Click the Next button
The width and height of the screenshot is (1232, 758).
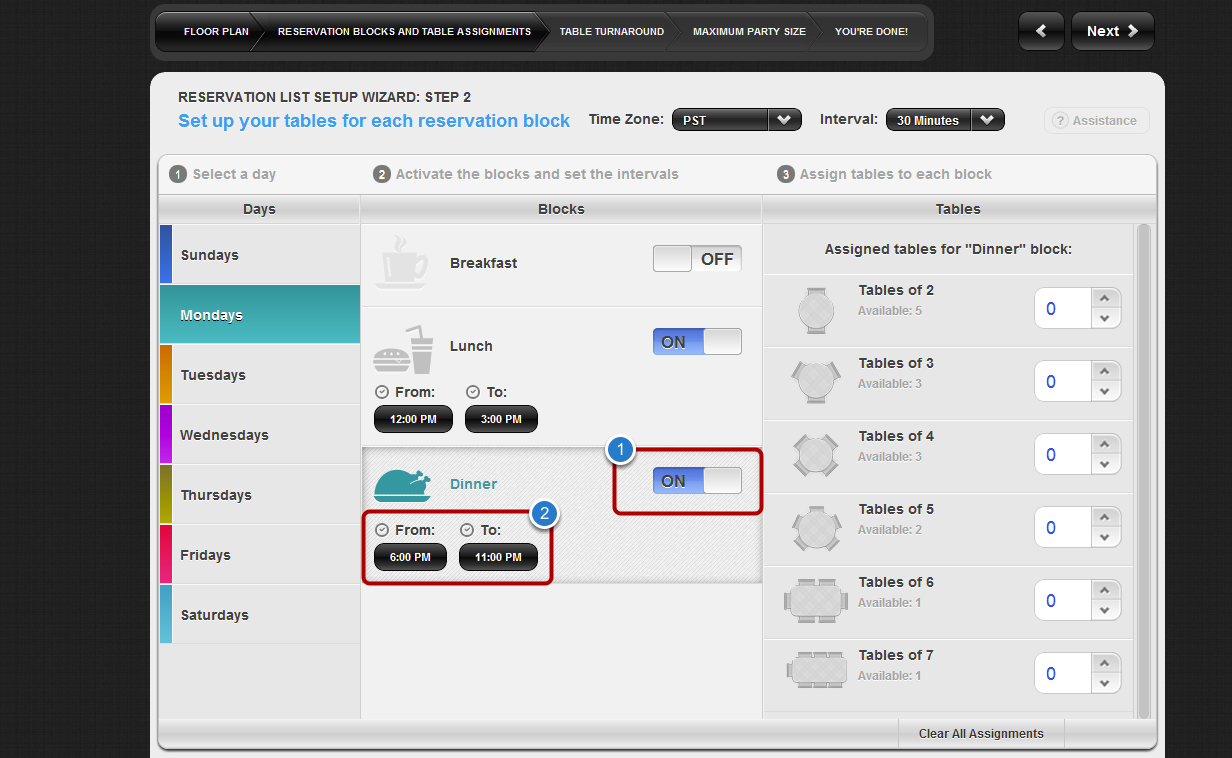pos(1112,31)
